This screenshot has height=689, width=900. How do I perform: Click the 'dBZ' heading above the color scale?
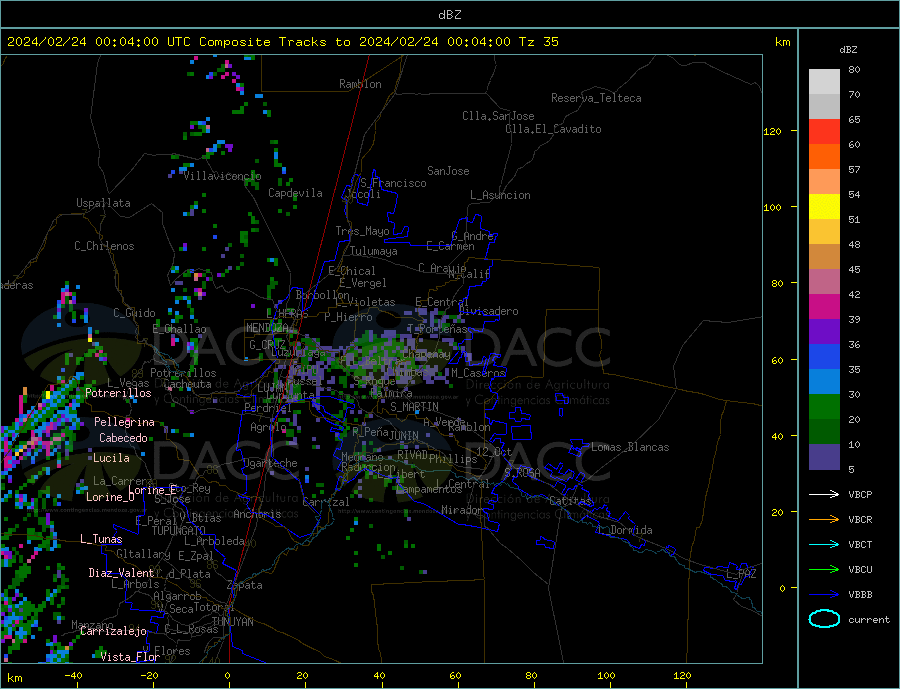(848, 50)
